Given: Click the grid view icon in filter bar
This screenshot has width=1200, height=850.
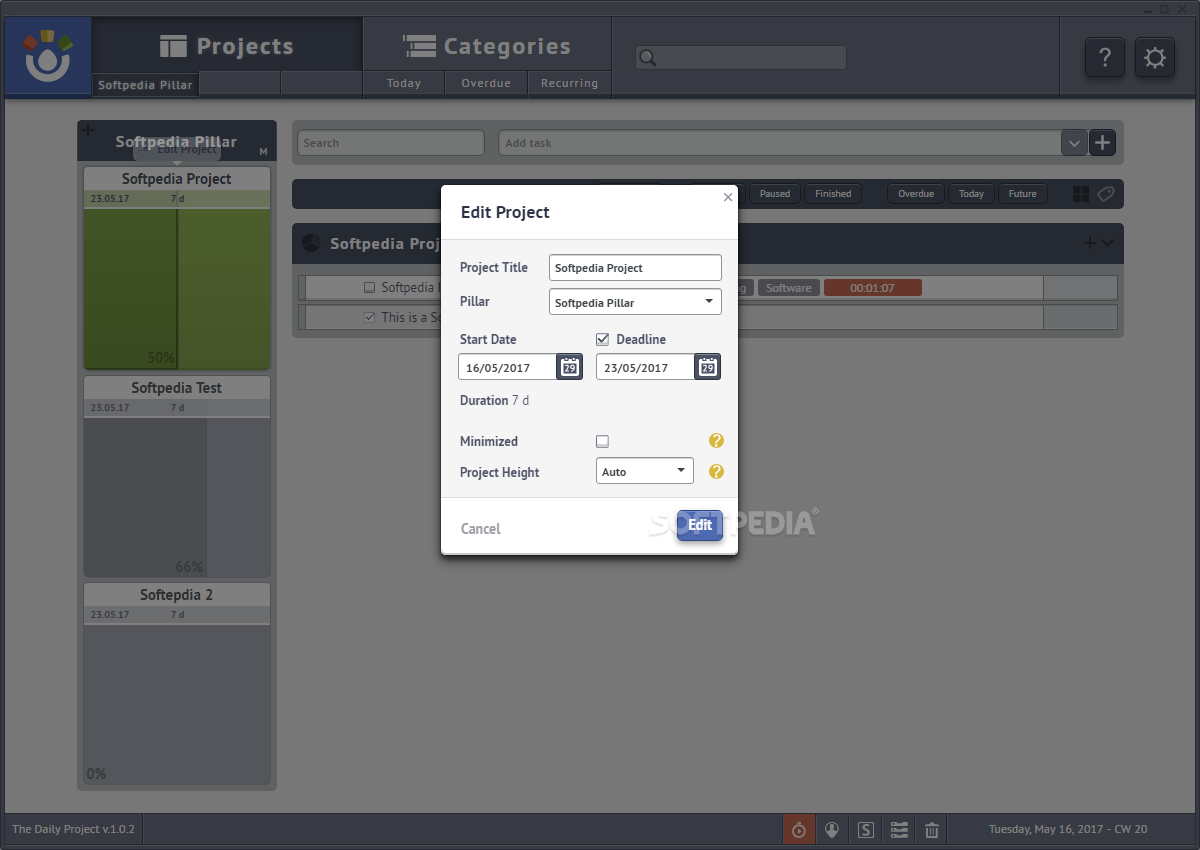Looking at the screenshot, I should click(1081, 194).
